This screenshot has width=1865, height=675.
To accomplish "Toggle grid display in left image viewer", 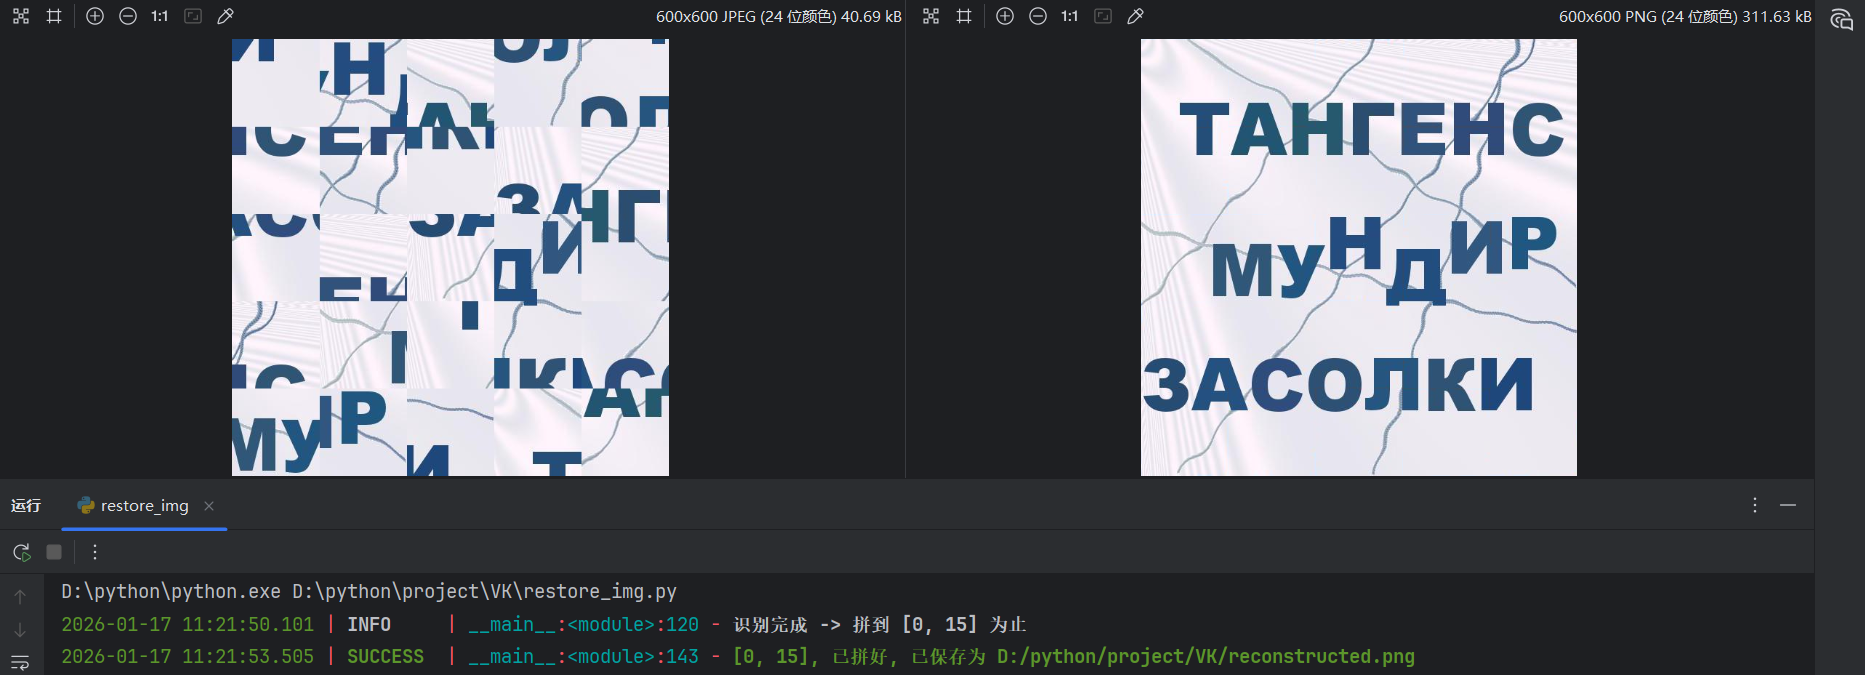I will [54, 16].
